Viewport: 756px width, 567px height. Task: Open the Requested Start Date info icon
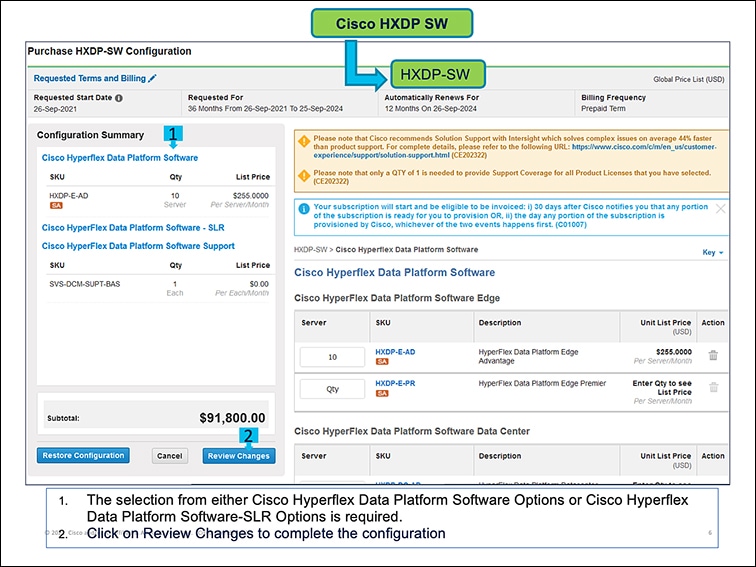point(119,98)
